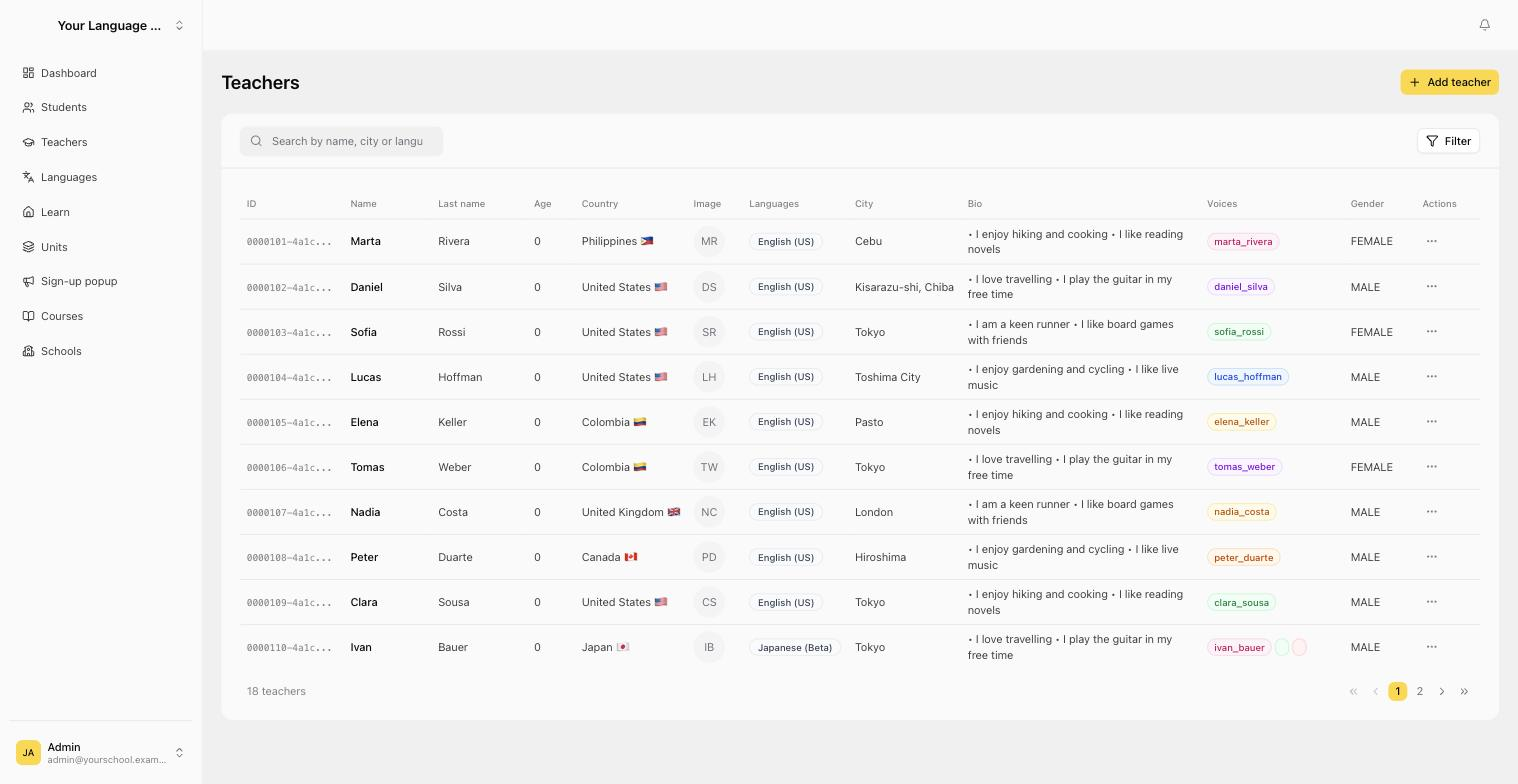The width and height of the screenshot is (1518, 784).
Task: Open actions menu for Elena Keller
Action: pos(1431,421)
